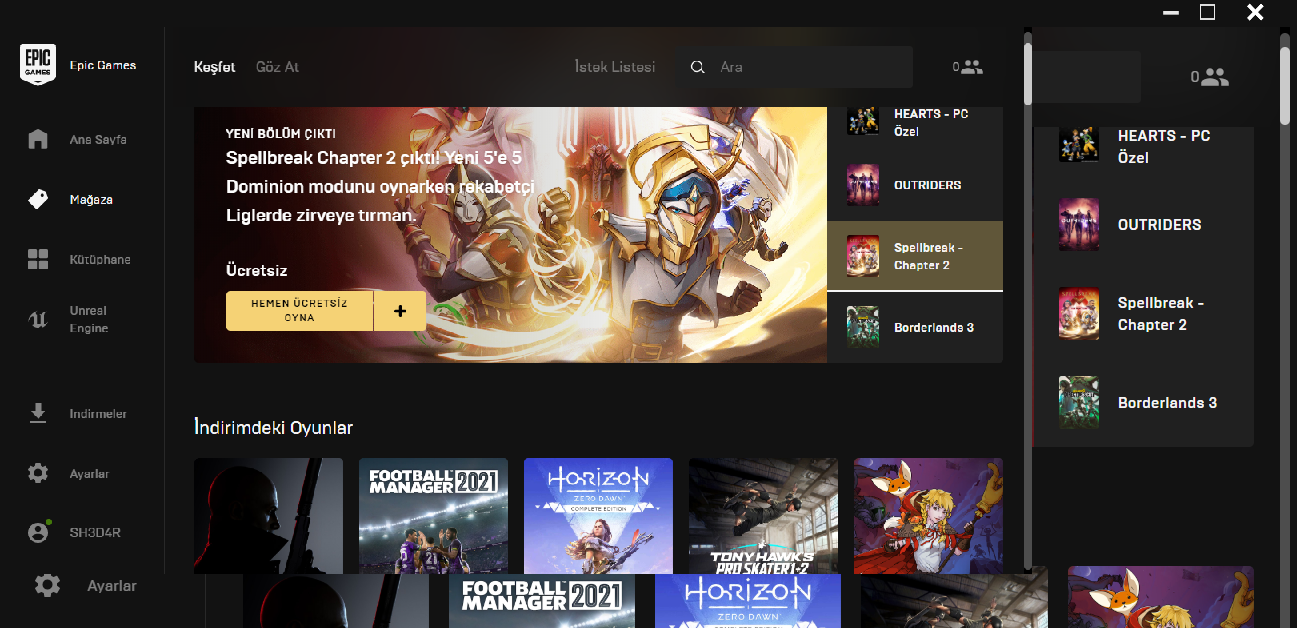Open fox character game card in front window

(x=928, y=516)
